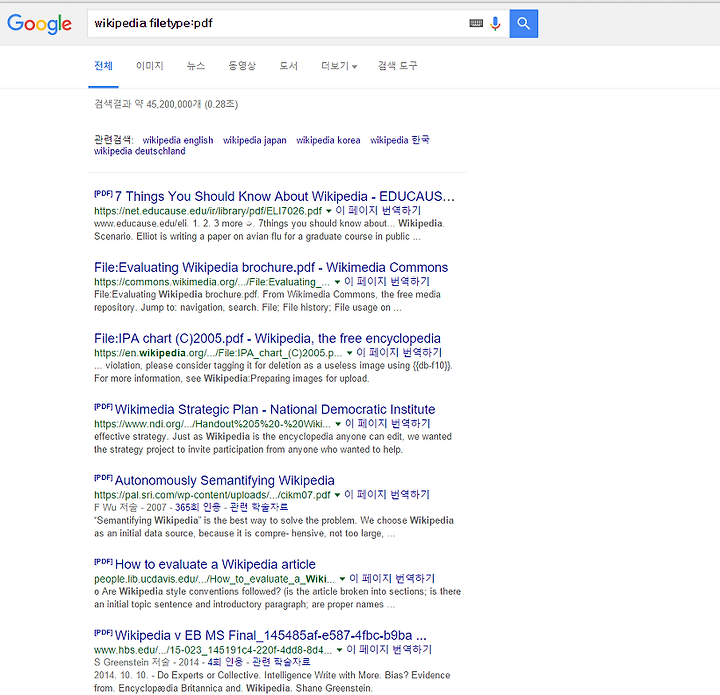Open File:IPA chart (C)2005.pdf result
The height and width of the screenshot is (695, 720).
267,338
